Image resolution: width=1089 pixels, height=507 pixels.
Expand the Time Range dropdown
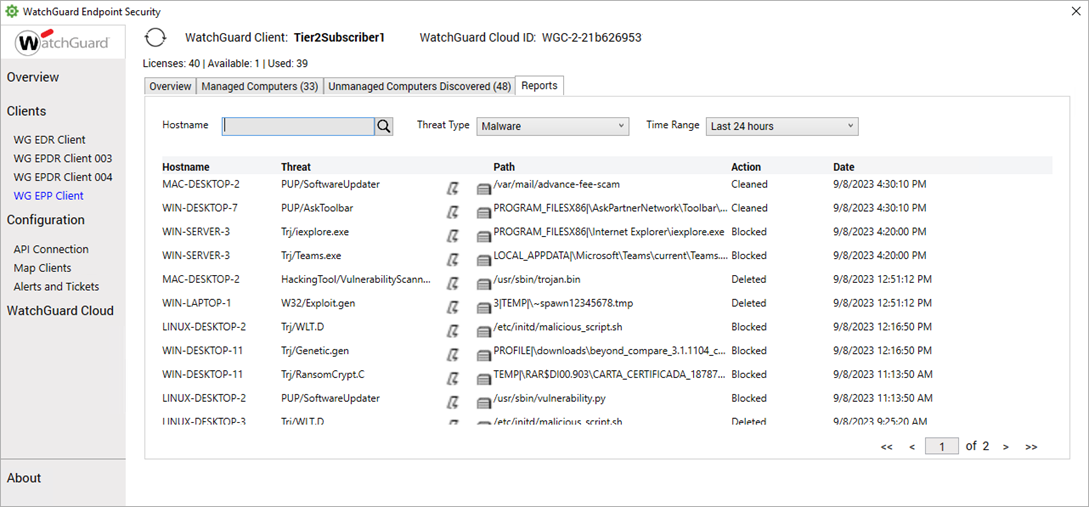(781, 126)
